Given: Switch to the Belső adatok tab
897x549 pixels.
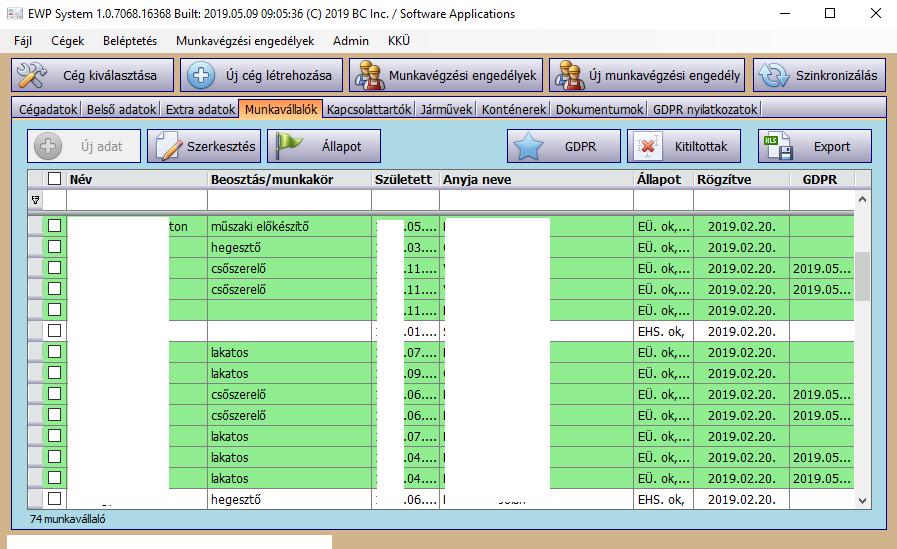Looking at the screenshot, I should pyautogui.click(x=121, y=109).
